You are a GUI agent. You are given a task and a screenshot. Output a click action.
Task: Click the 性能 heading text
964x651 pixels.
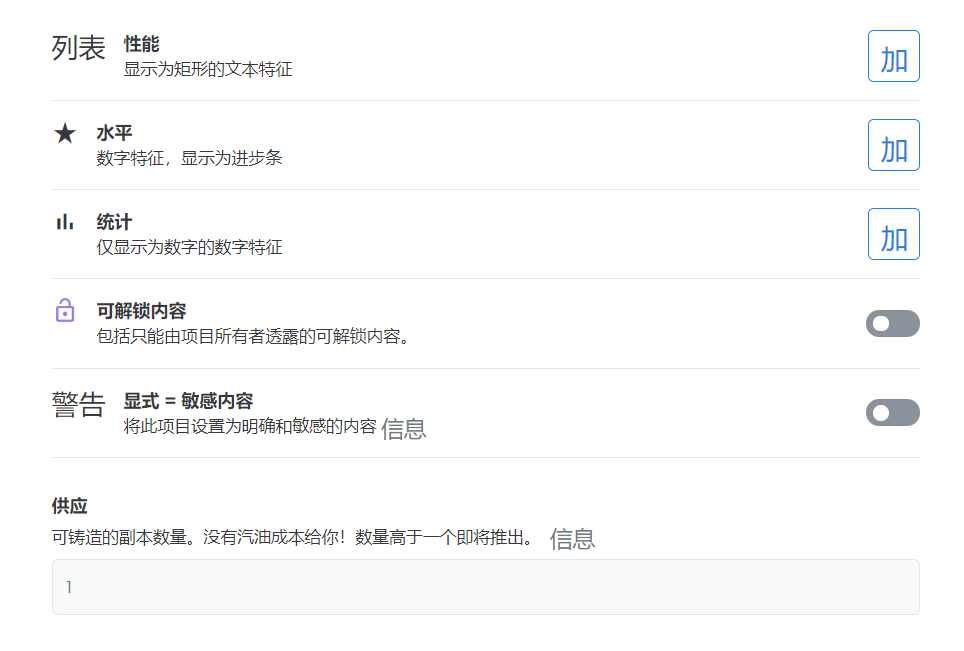141,44
